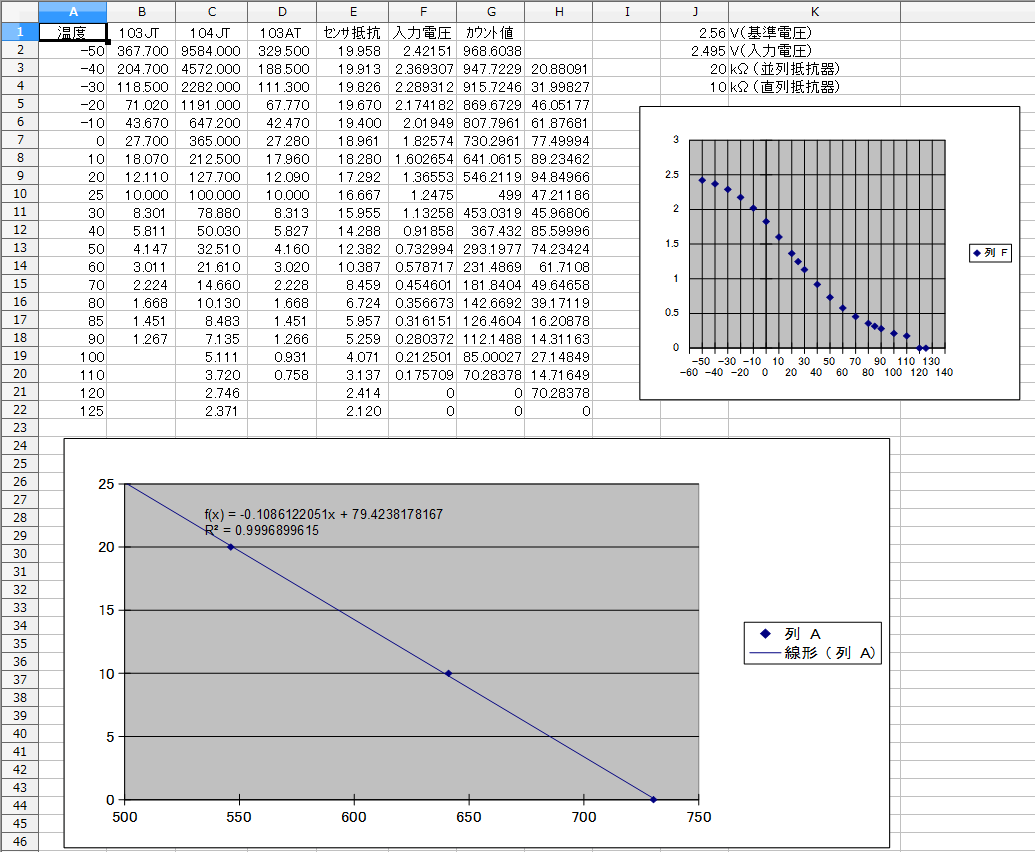Click the カウント値 header cell
Screen dimensions: 1035x852
tap(490, 32)
